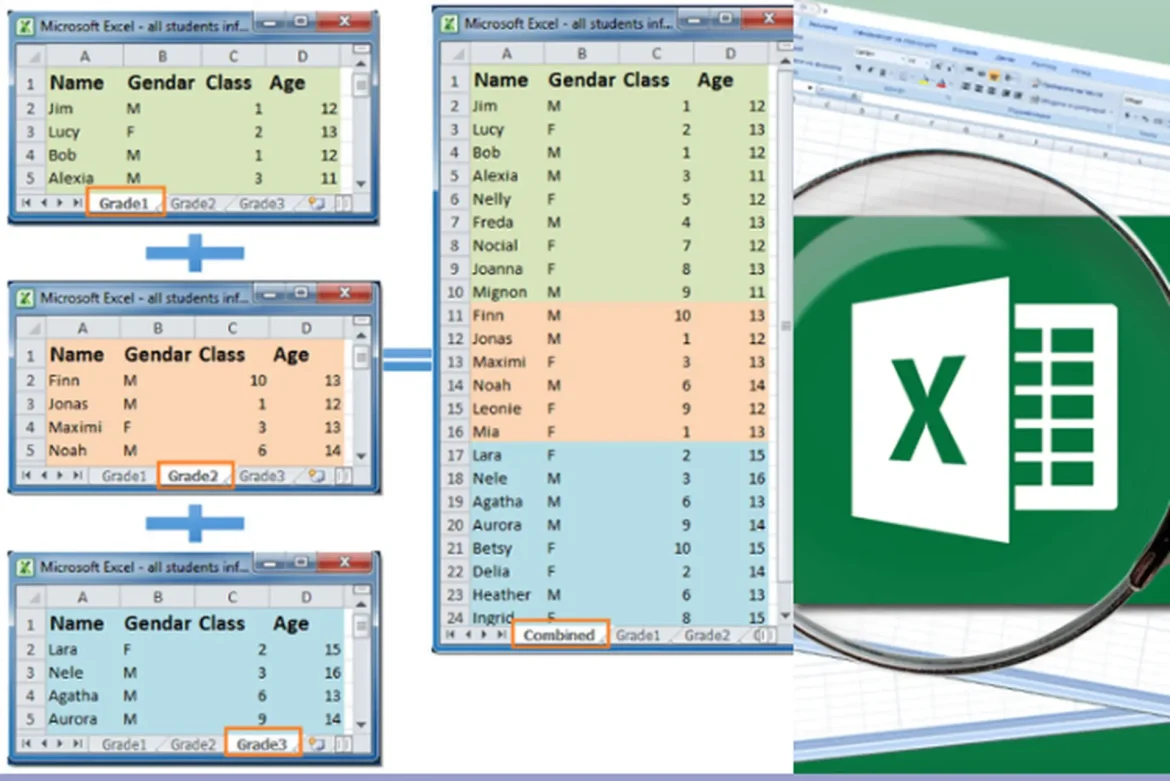Click the insert worksheet icon in the Grade2 window
The width and height of the screenshot is (1170, 781).
(317, 476)
